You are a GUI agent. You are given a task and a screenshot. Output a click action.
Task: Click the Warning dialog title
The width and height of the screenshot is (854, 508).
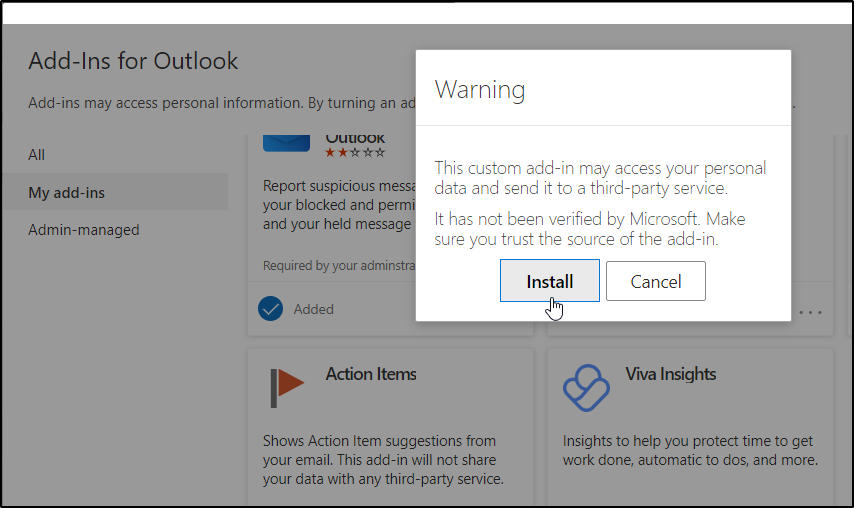coord(480,89)
